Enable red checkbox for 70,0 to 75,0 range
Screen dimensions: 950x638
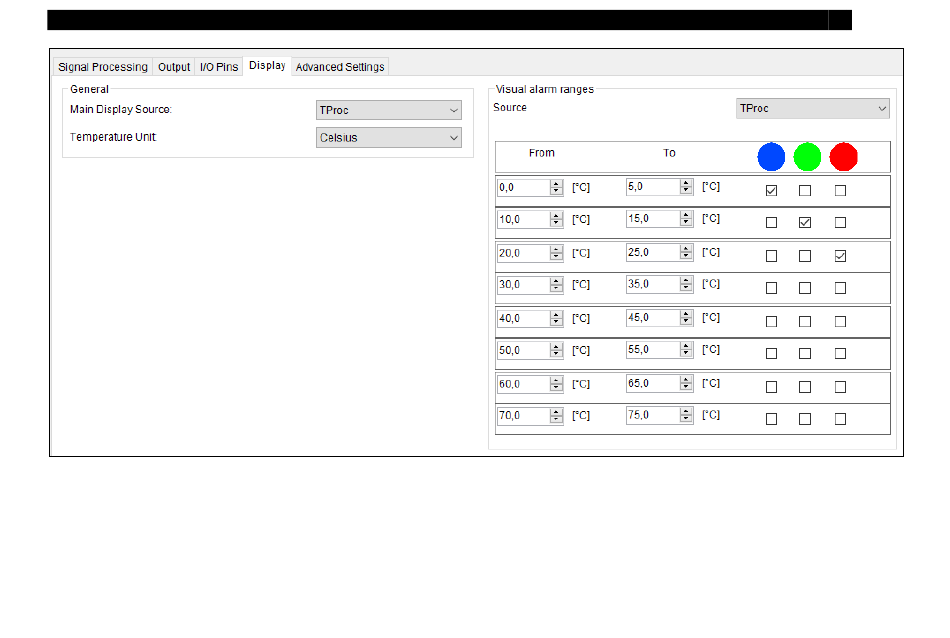click(840, 419)
